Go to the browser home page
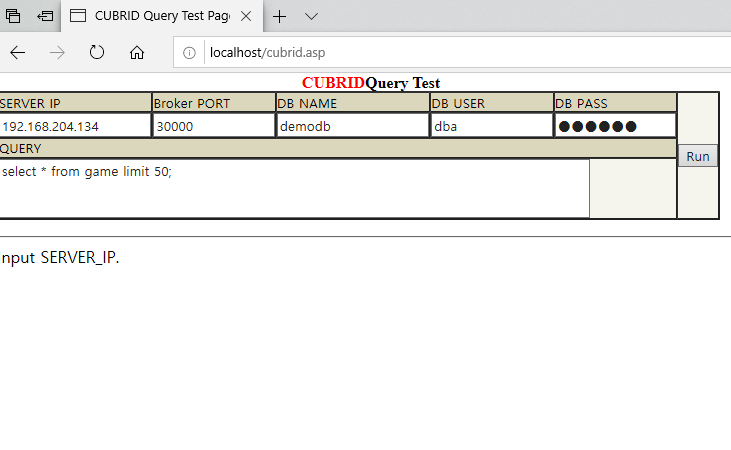 click(137, 53)
